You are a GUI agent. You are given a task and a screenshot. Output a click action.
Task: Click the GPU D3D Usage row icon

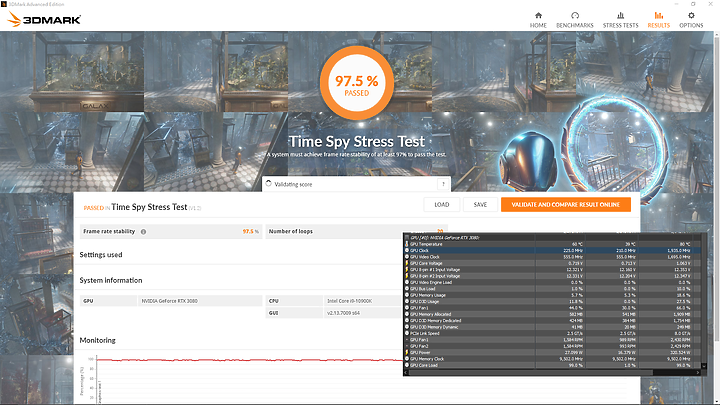coord(407,302)
